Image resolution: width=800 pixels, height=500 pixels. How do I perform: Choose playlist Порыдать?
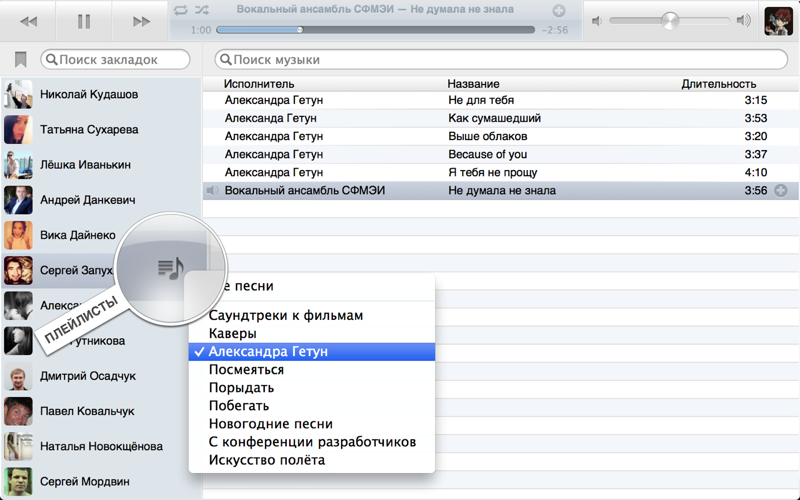click(x=312, y=388)
